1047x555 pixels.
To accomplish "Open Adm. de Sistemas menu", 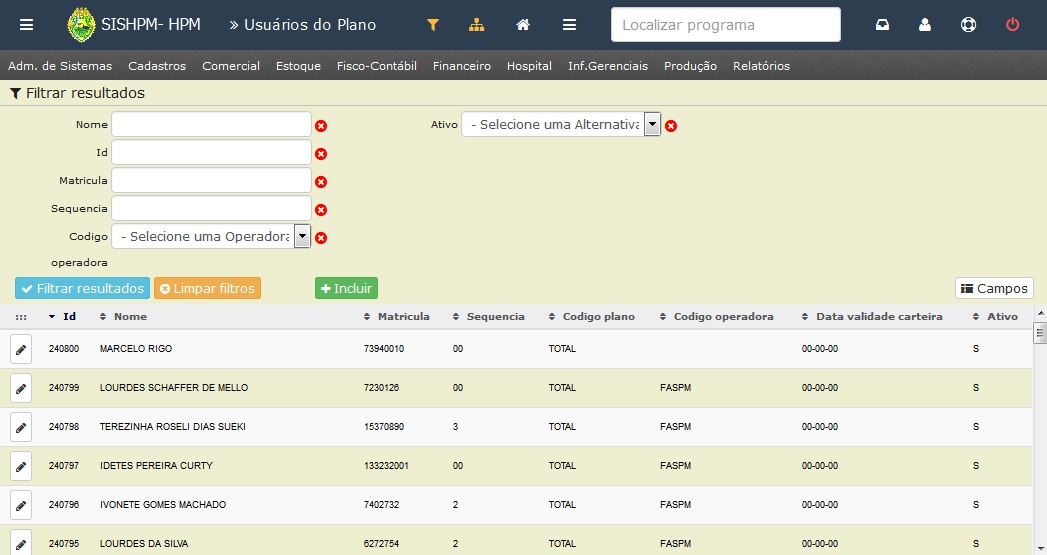I will tap(60, 65).
